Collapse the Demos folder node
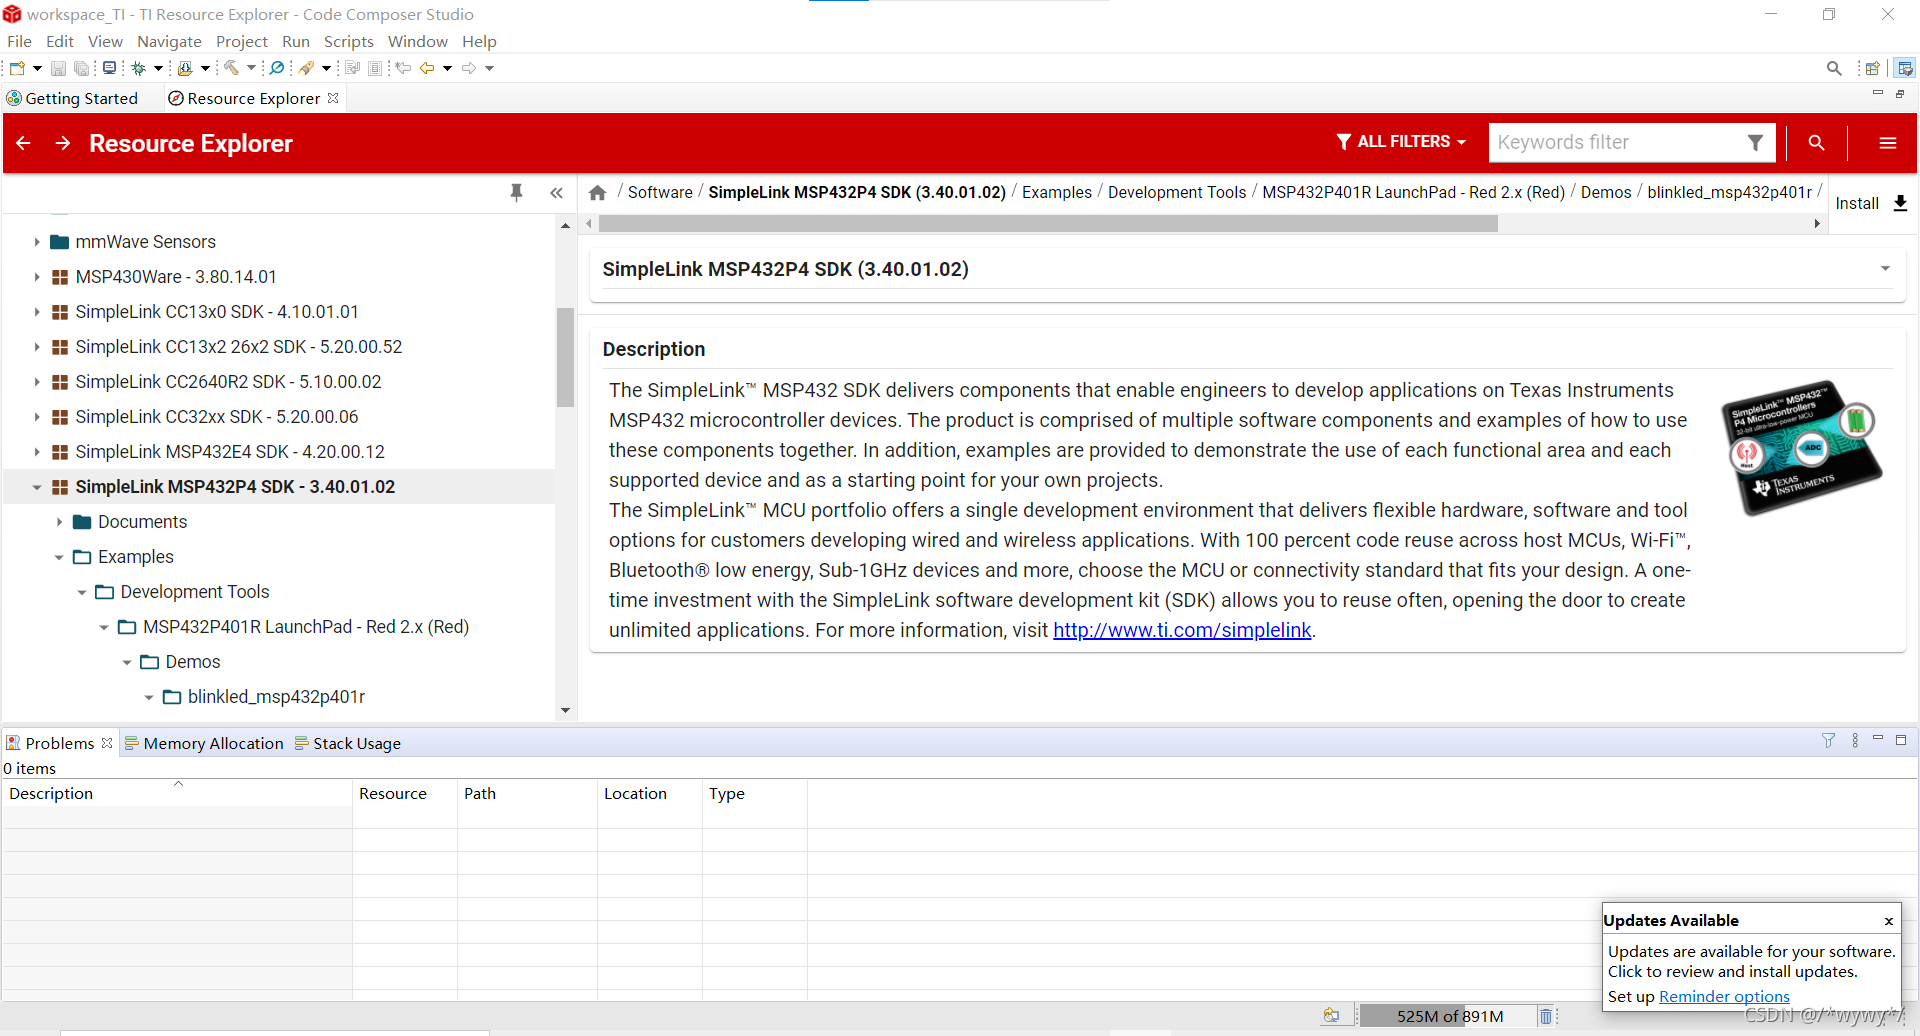This screenshot has width=1920, height=1036. pyautogui.click(x=127, y=662)
